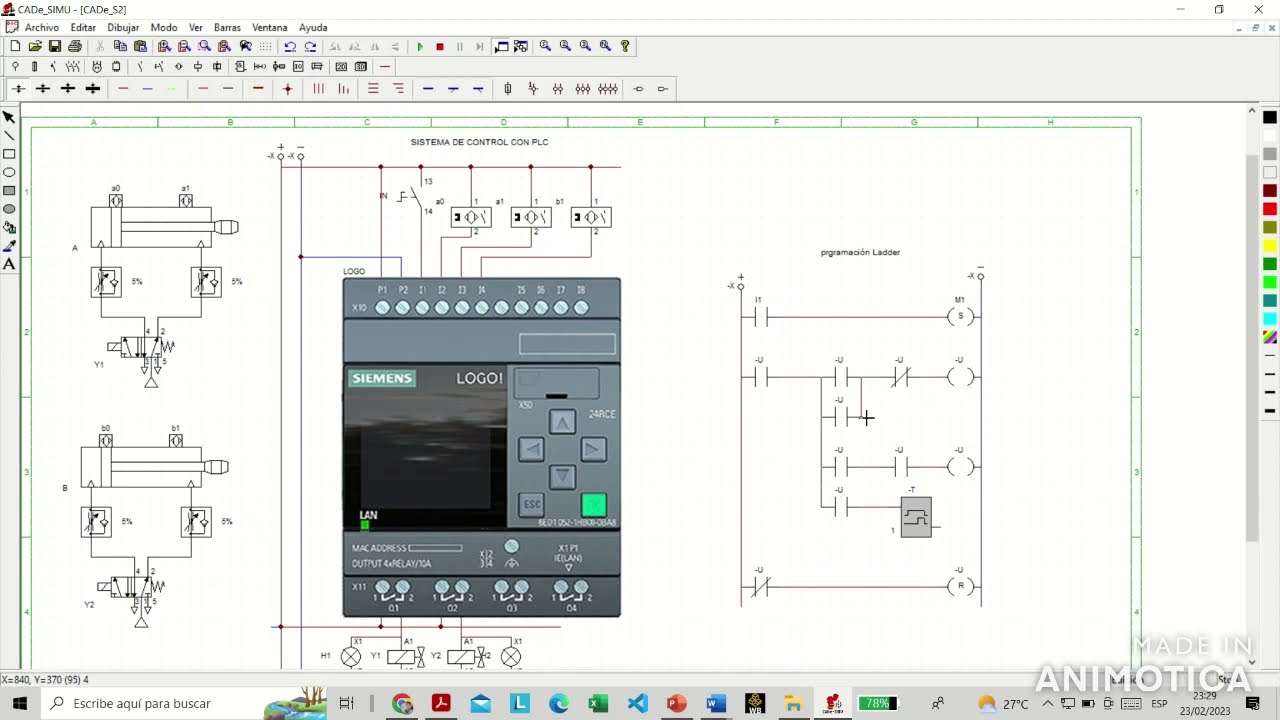Create a new file from the toolbar

tap(15, 46)
